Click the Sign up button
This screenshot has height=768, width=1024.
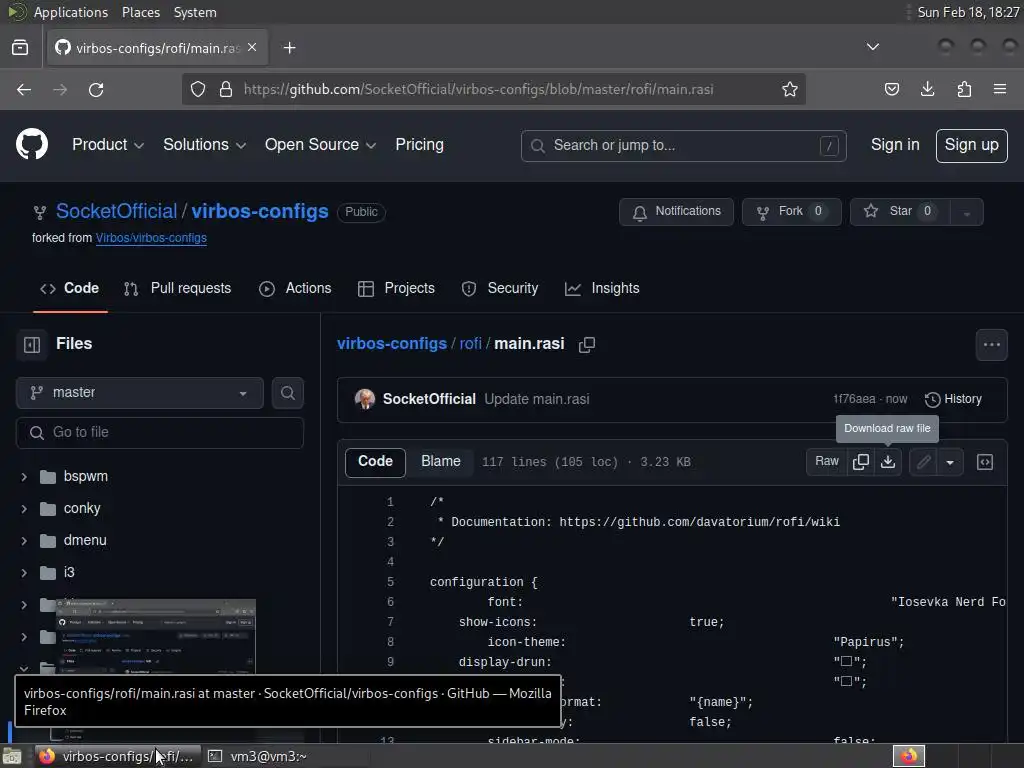click(x=971, y=145)
